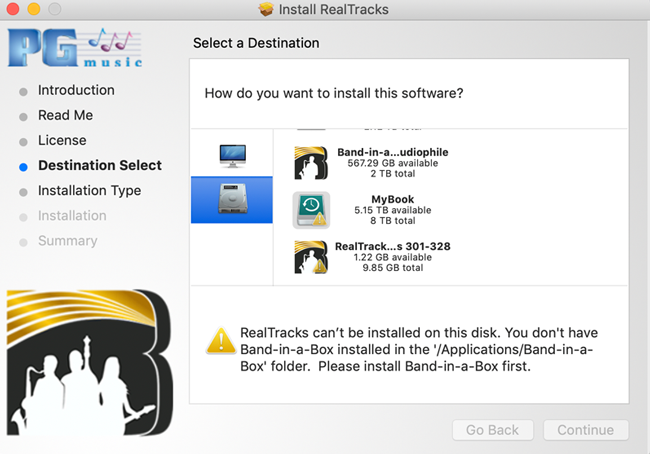The width and height of the screenshot is (650, 454).
Task: Select the Destination Select step
Action: point(100,165)
